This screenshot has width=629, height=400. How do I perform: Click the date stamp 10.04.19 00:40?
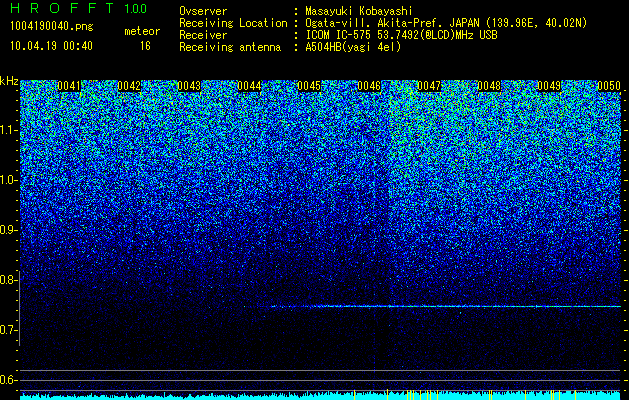point(51,46)
